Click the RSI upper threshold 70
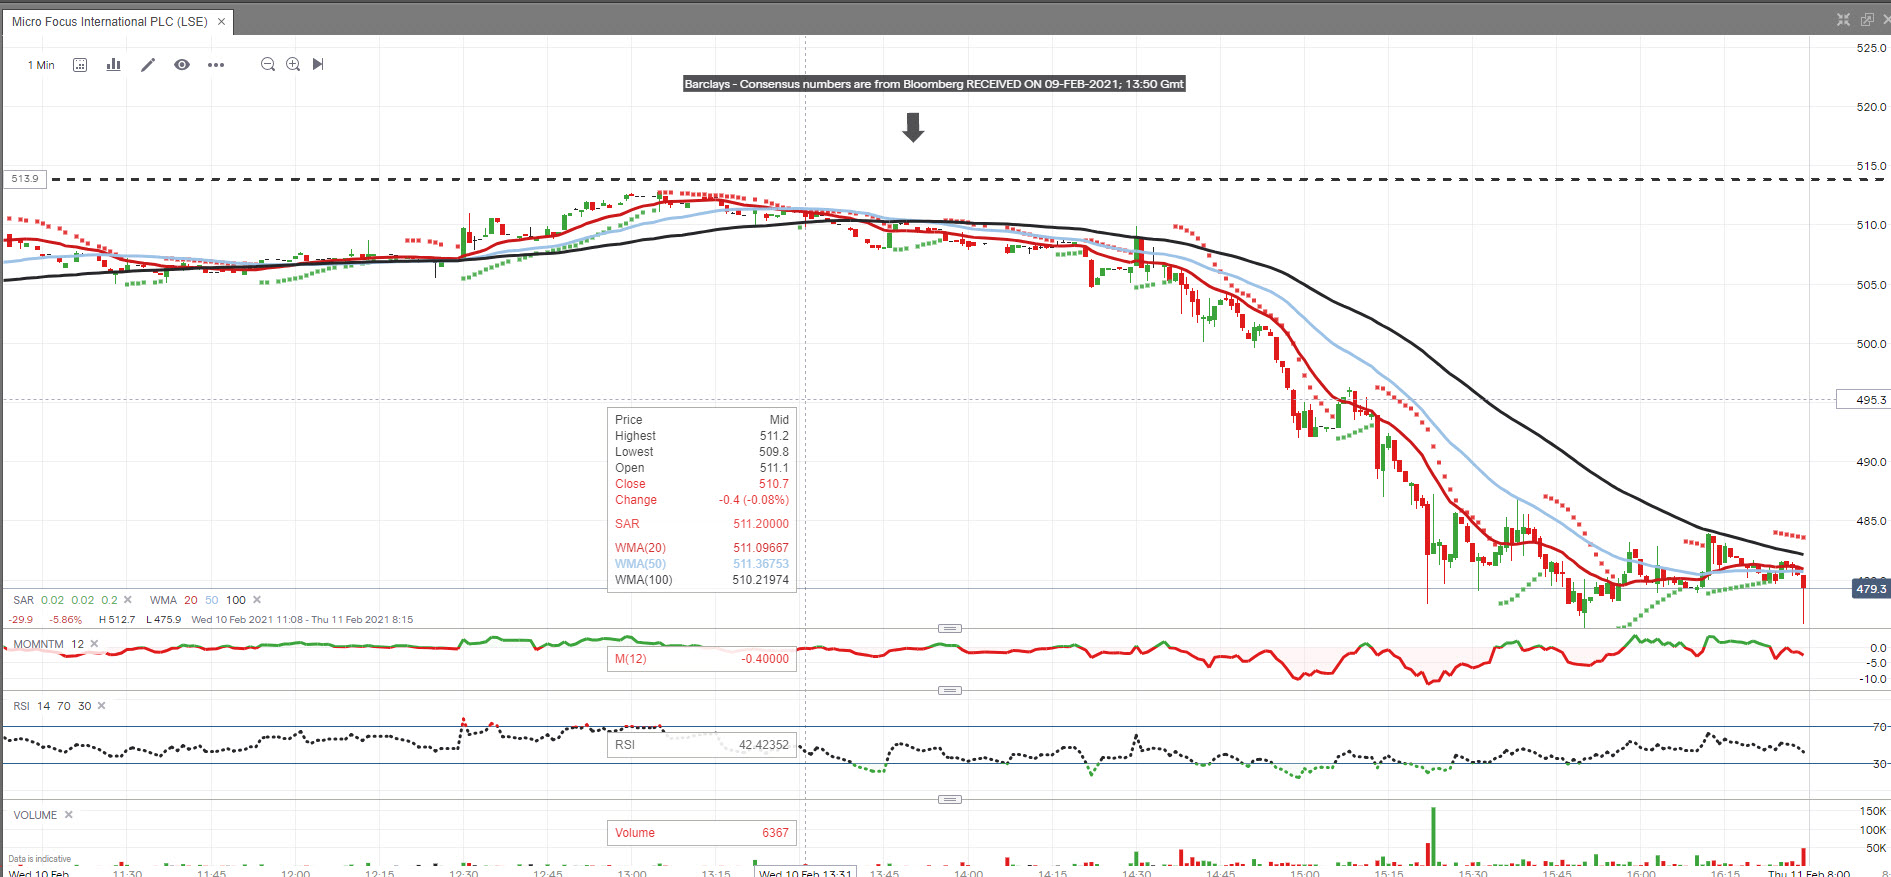 point(64,706)
